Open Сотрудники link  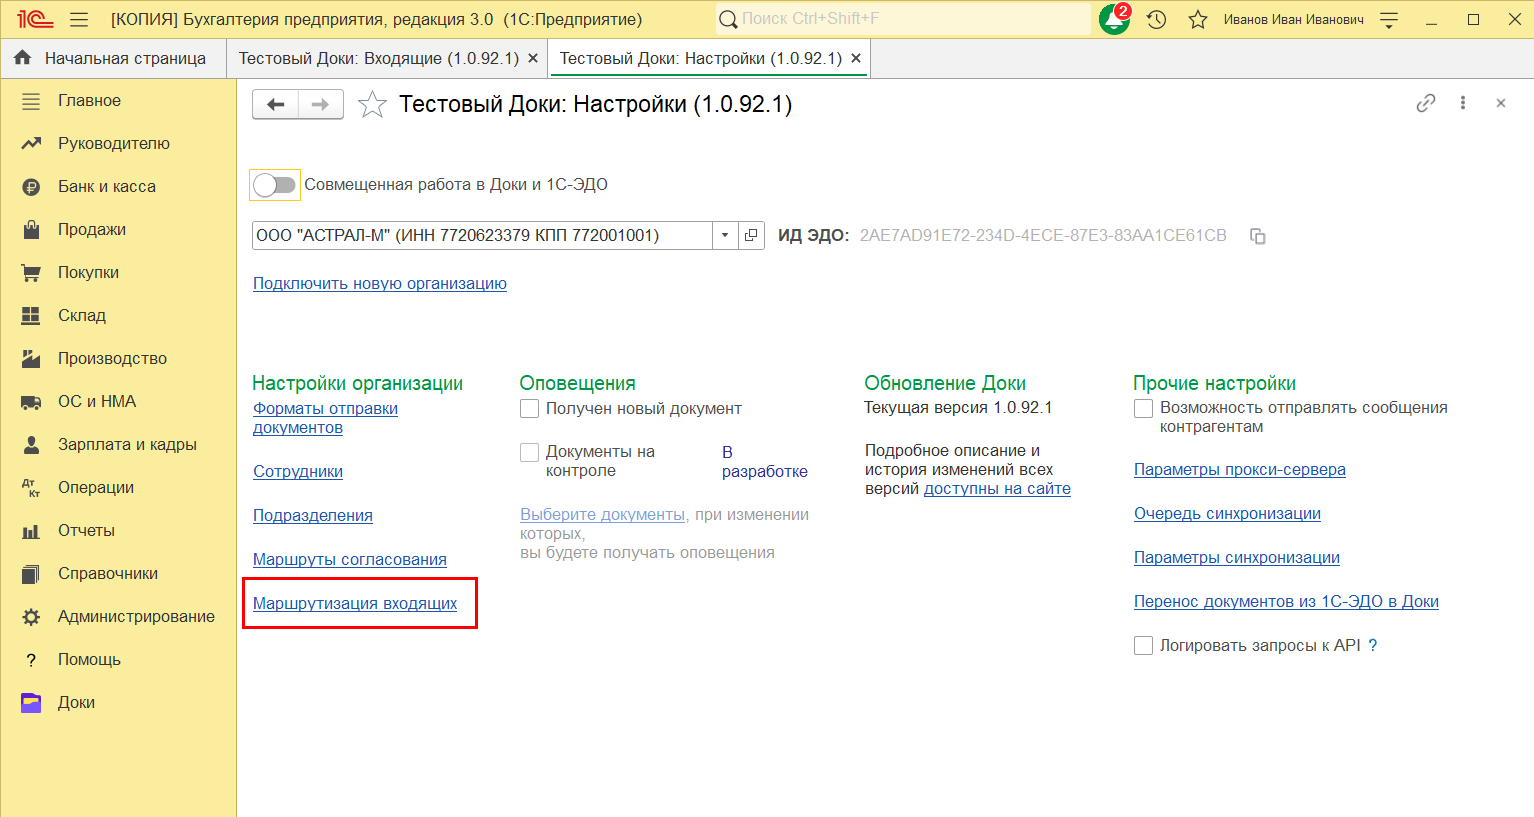pos(298,472)
